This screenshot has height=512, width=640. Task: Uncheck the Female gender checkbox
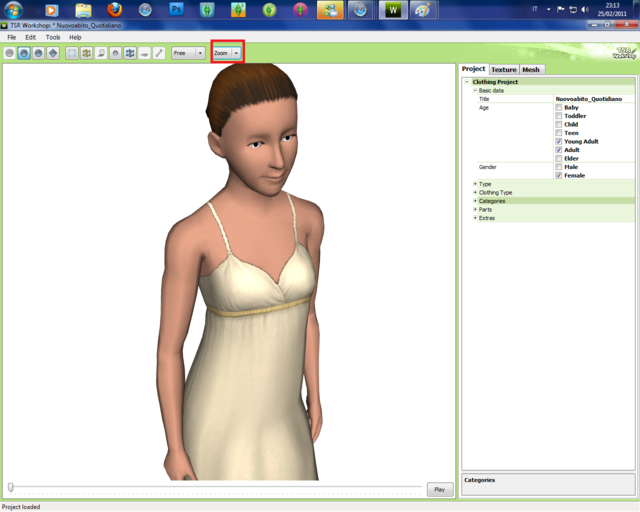[x=559, y=176]
